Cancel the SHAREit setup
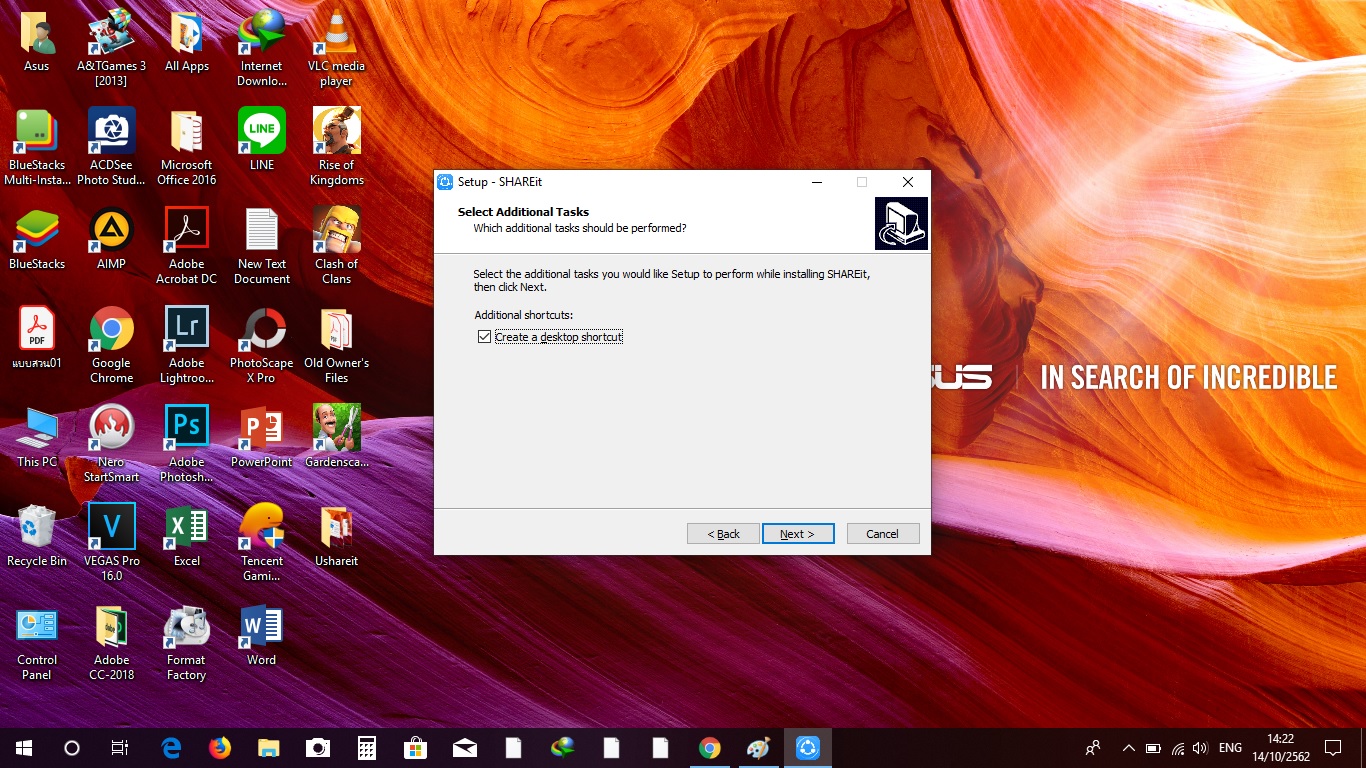The image size is (1366, 768). tap(883, 534)
